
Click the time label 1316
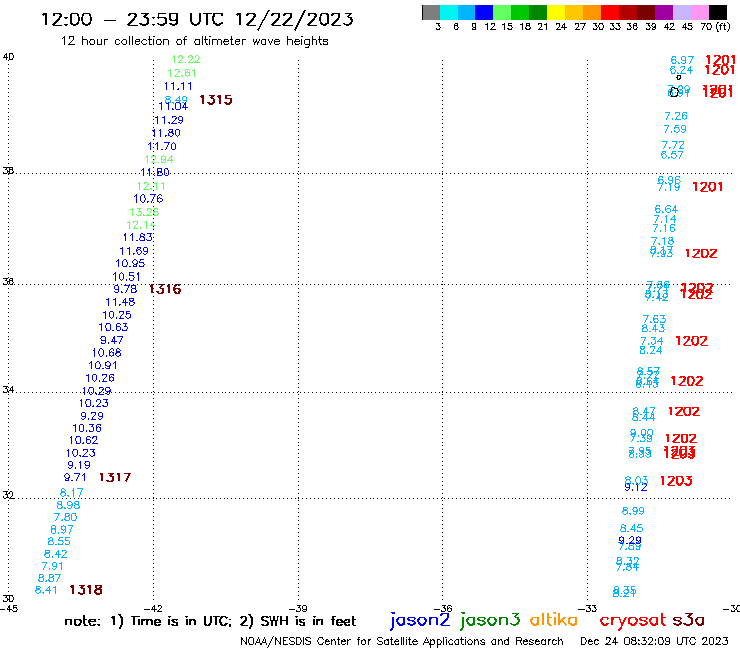[x=165, y=289]
